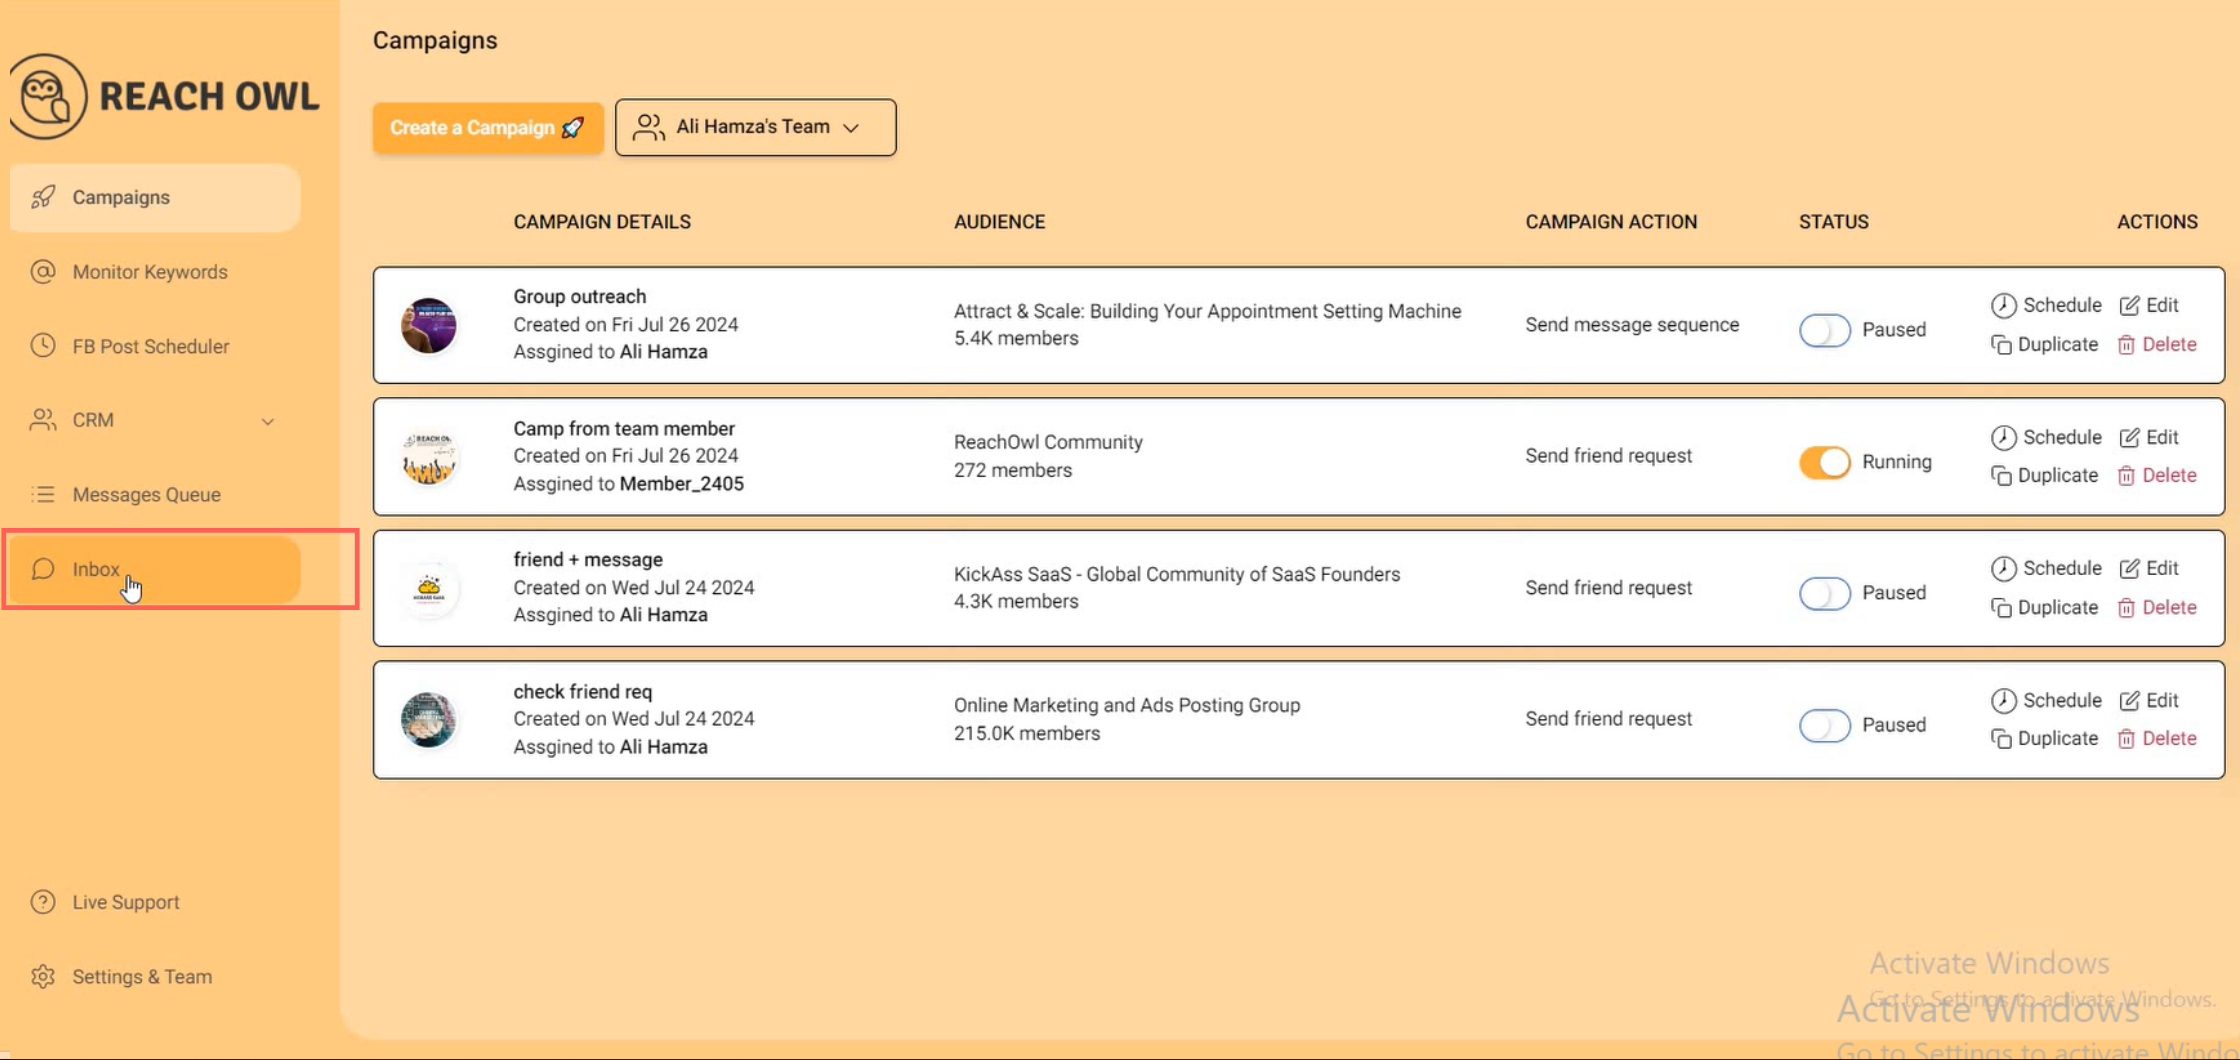Click Online Marketing and Ads Posting Group
Viewport: 2240px width, 1060px height.
point(1127,705)
